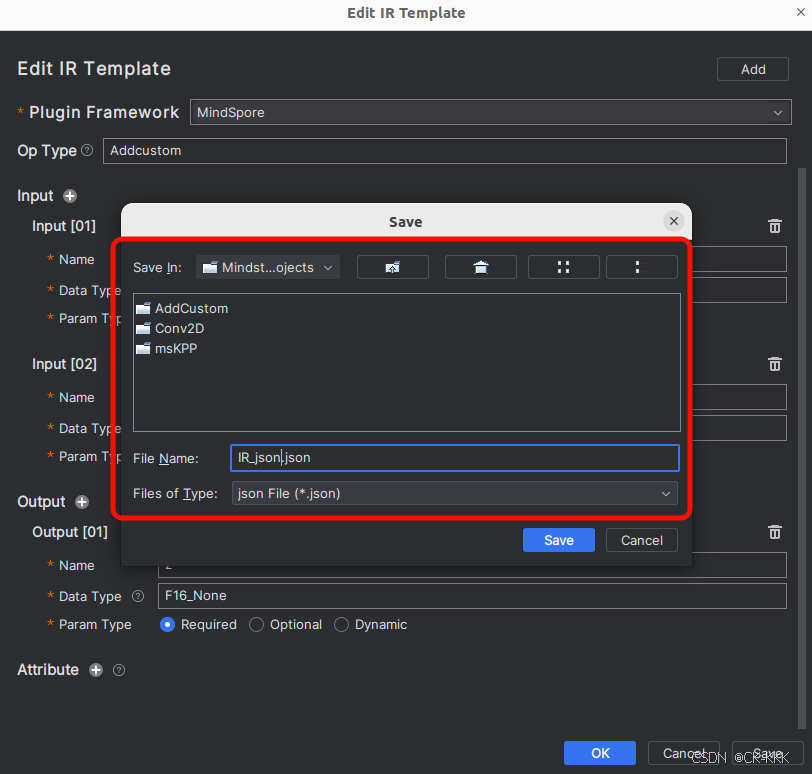Add a new Input entry
This screenshot has height=774, width=812.
(70, 196)
